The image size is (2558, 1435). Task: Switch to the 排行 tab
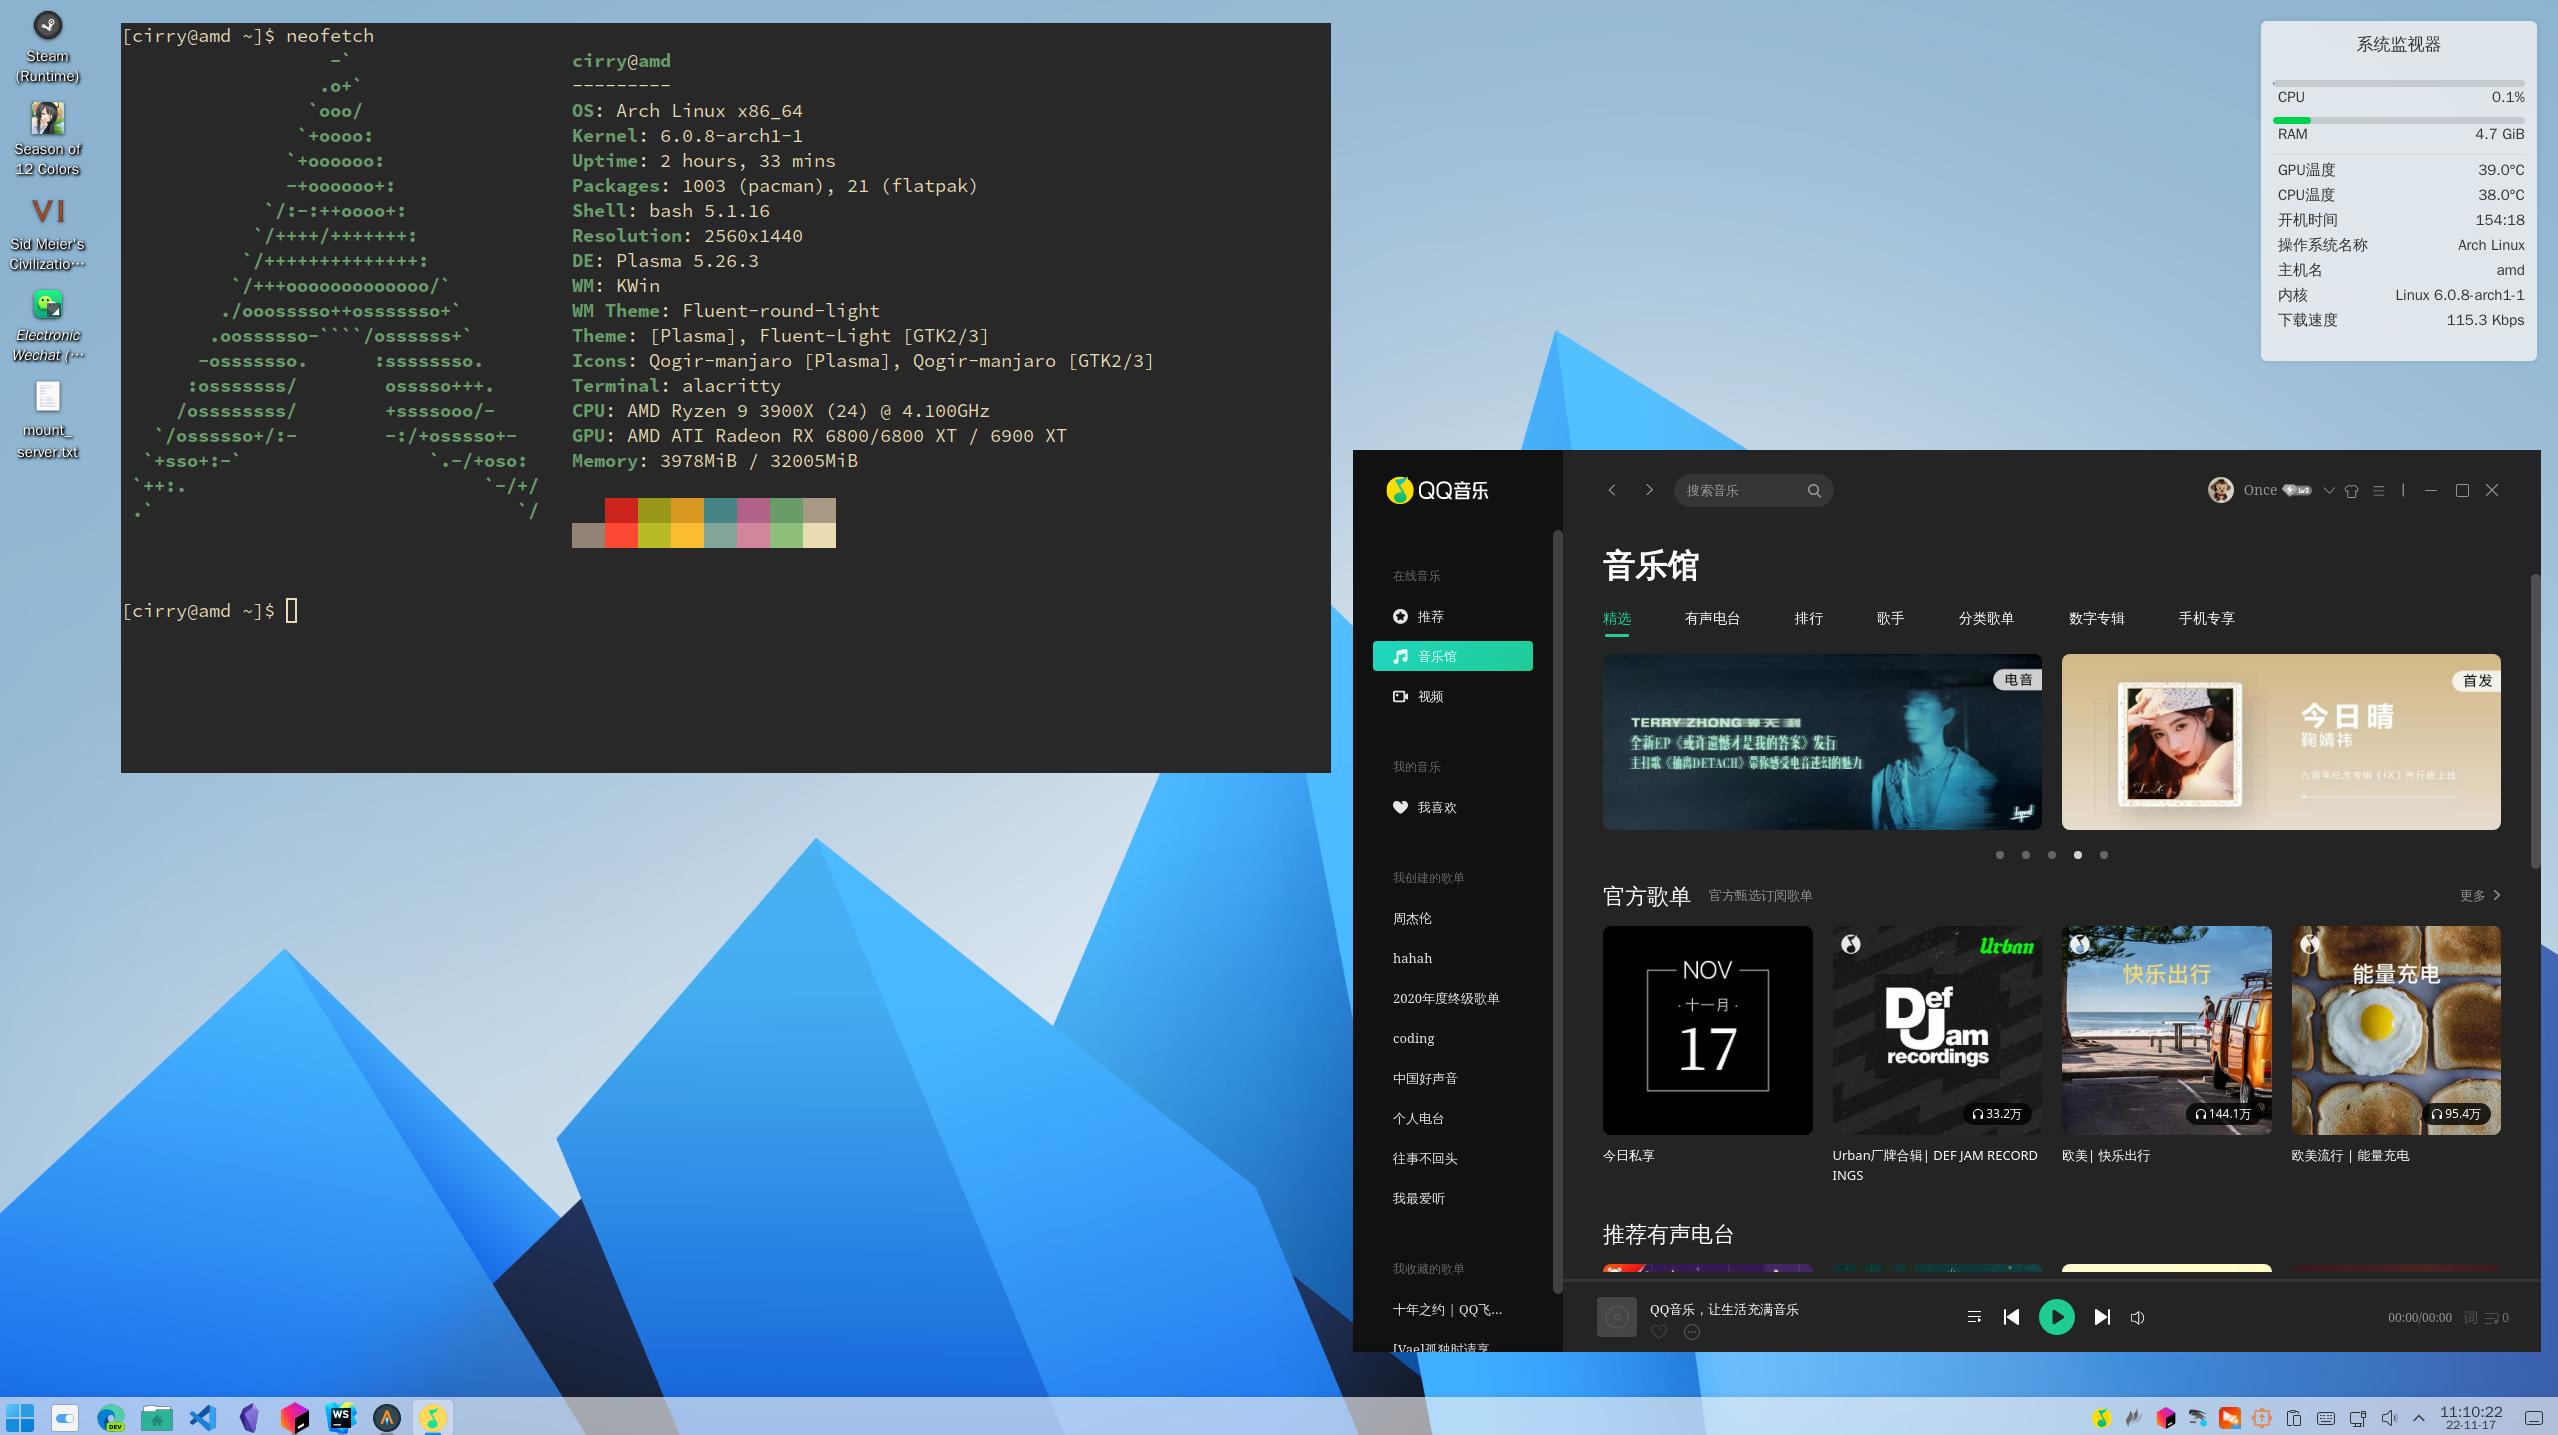click(1808, 618)
